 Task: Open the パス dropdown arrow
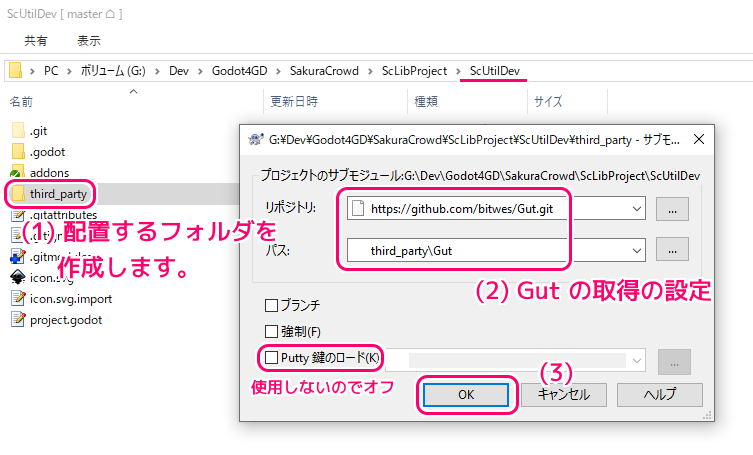click(x=637, y=251)
